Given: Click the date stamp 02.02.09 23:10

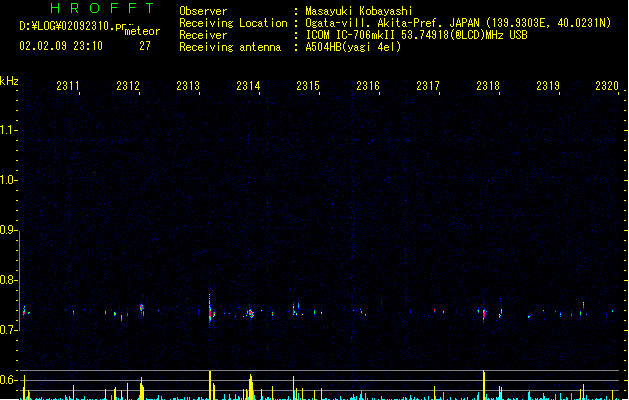Looking at the screenshot, I should click(x=61, y=46).
